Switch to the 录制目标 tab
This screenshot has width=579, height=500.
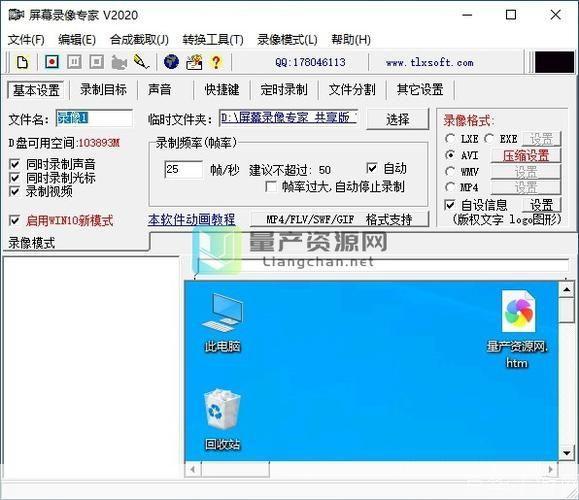click(x=103, y=90)
